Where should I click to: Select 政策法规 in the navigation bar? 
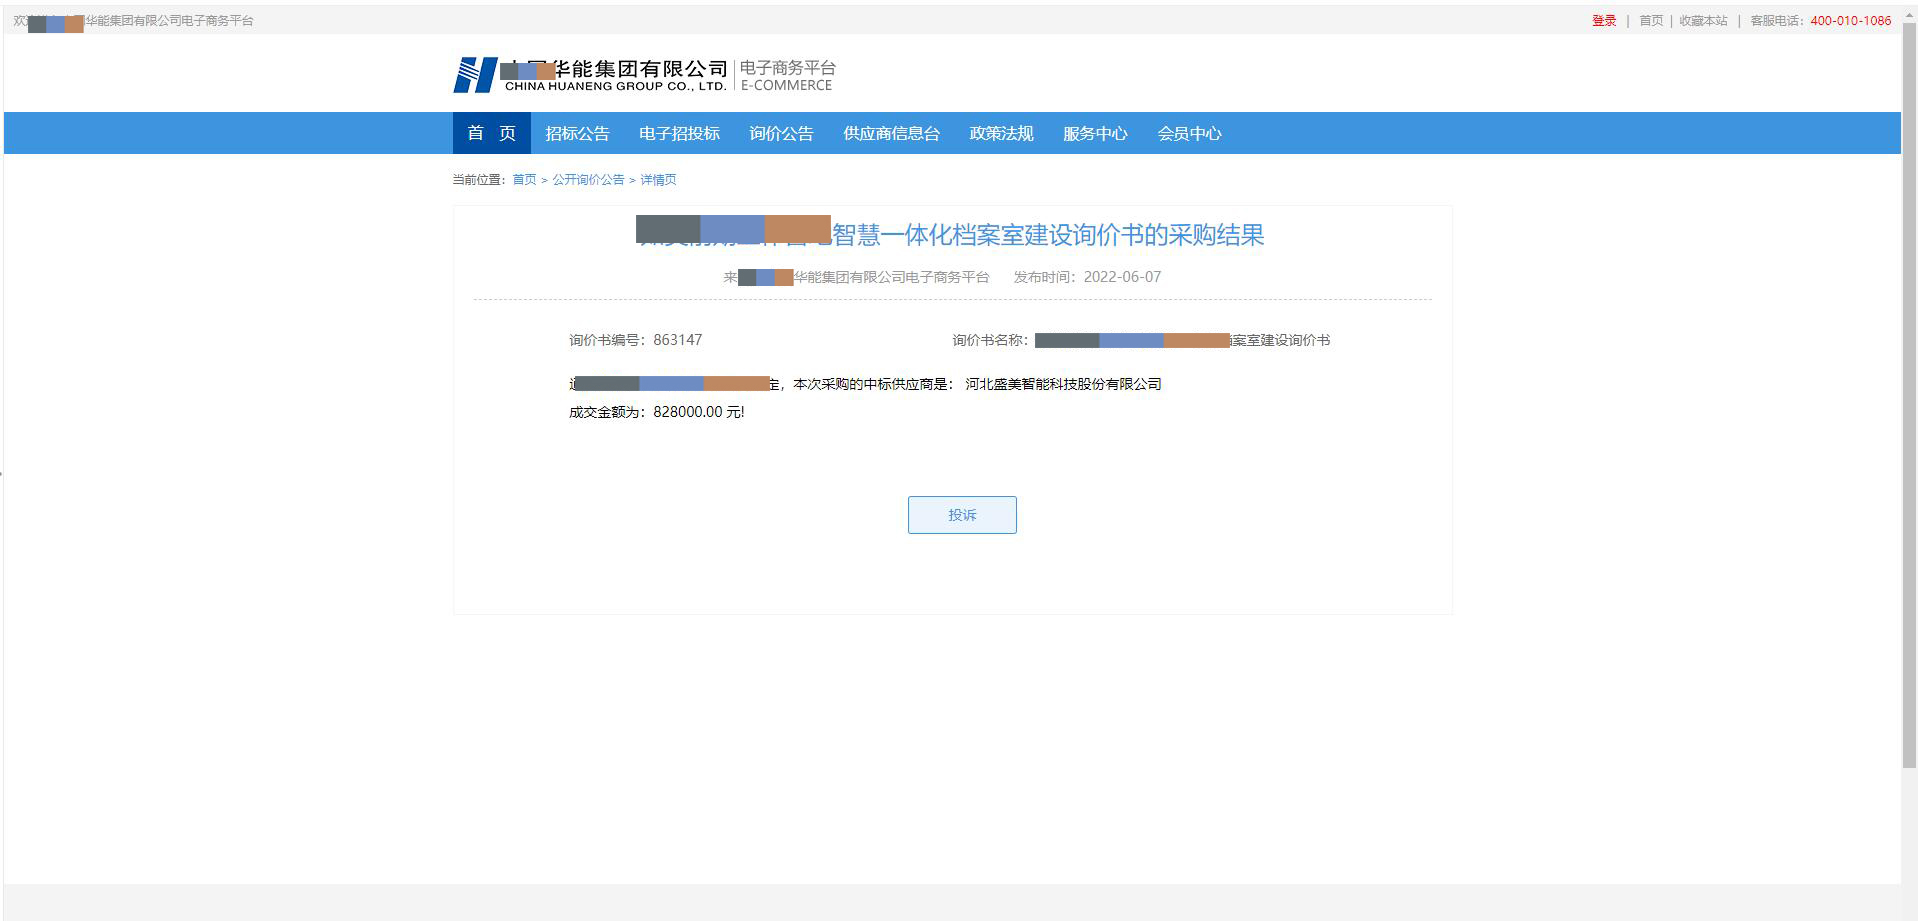point(1001,134)
